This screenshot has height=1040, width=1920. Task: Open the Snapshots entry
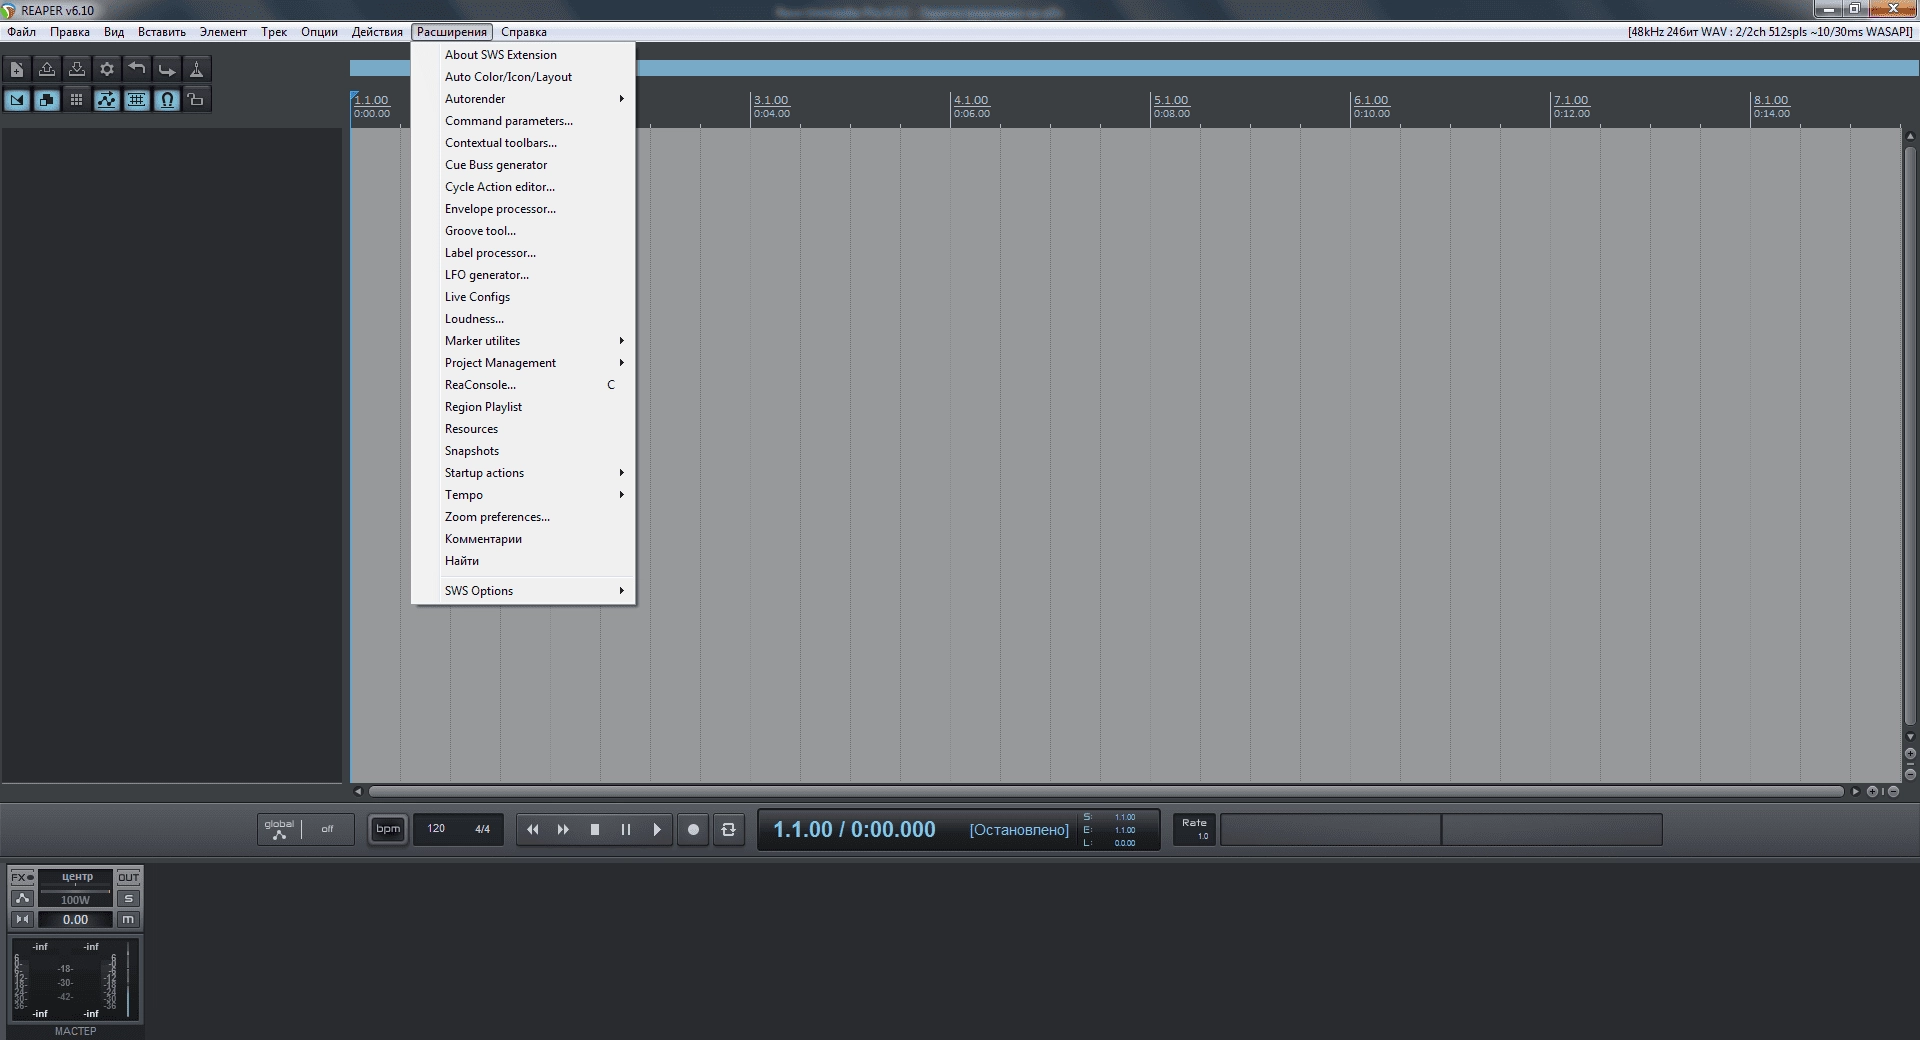click(x=523, y=451)
